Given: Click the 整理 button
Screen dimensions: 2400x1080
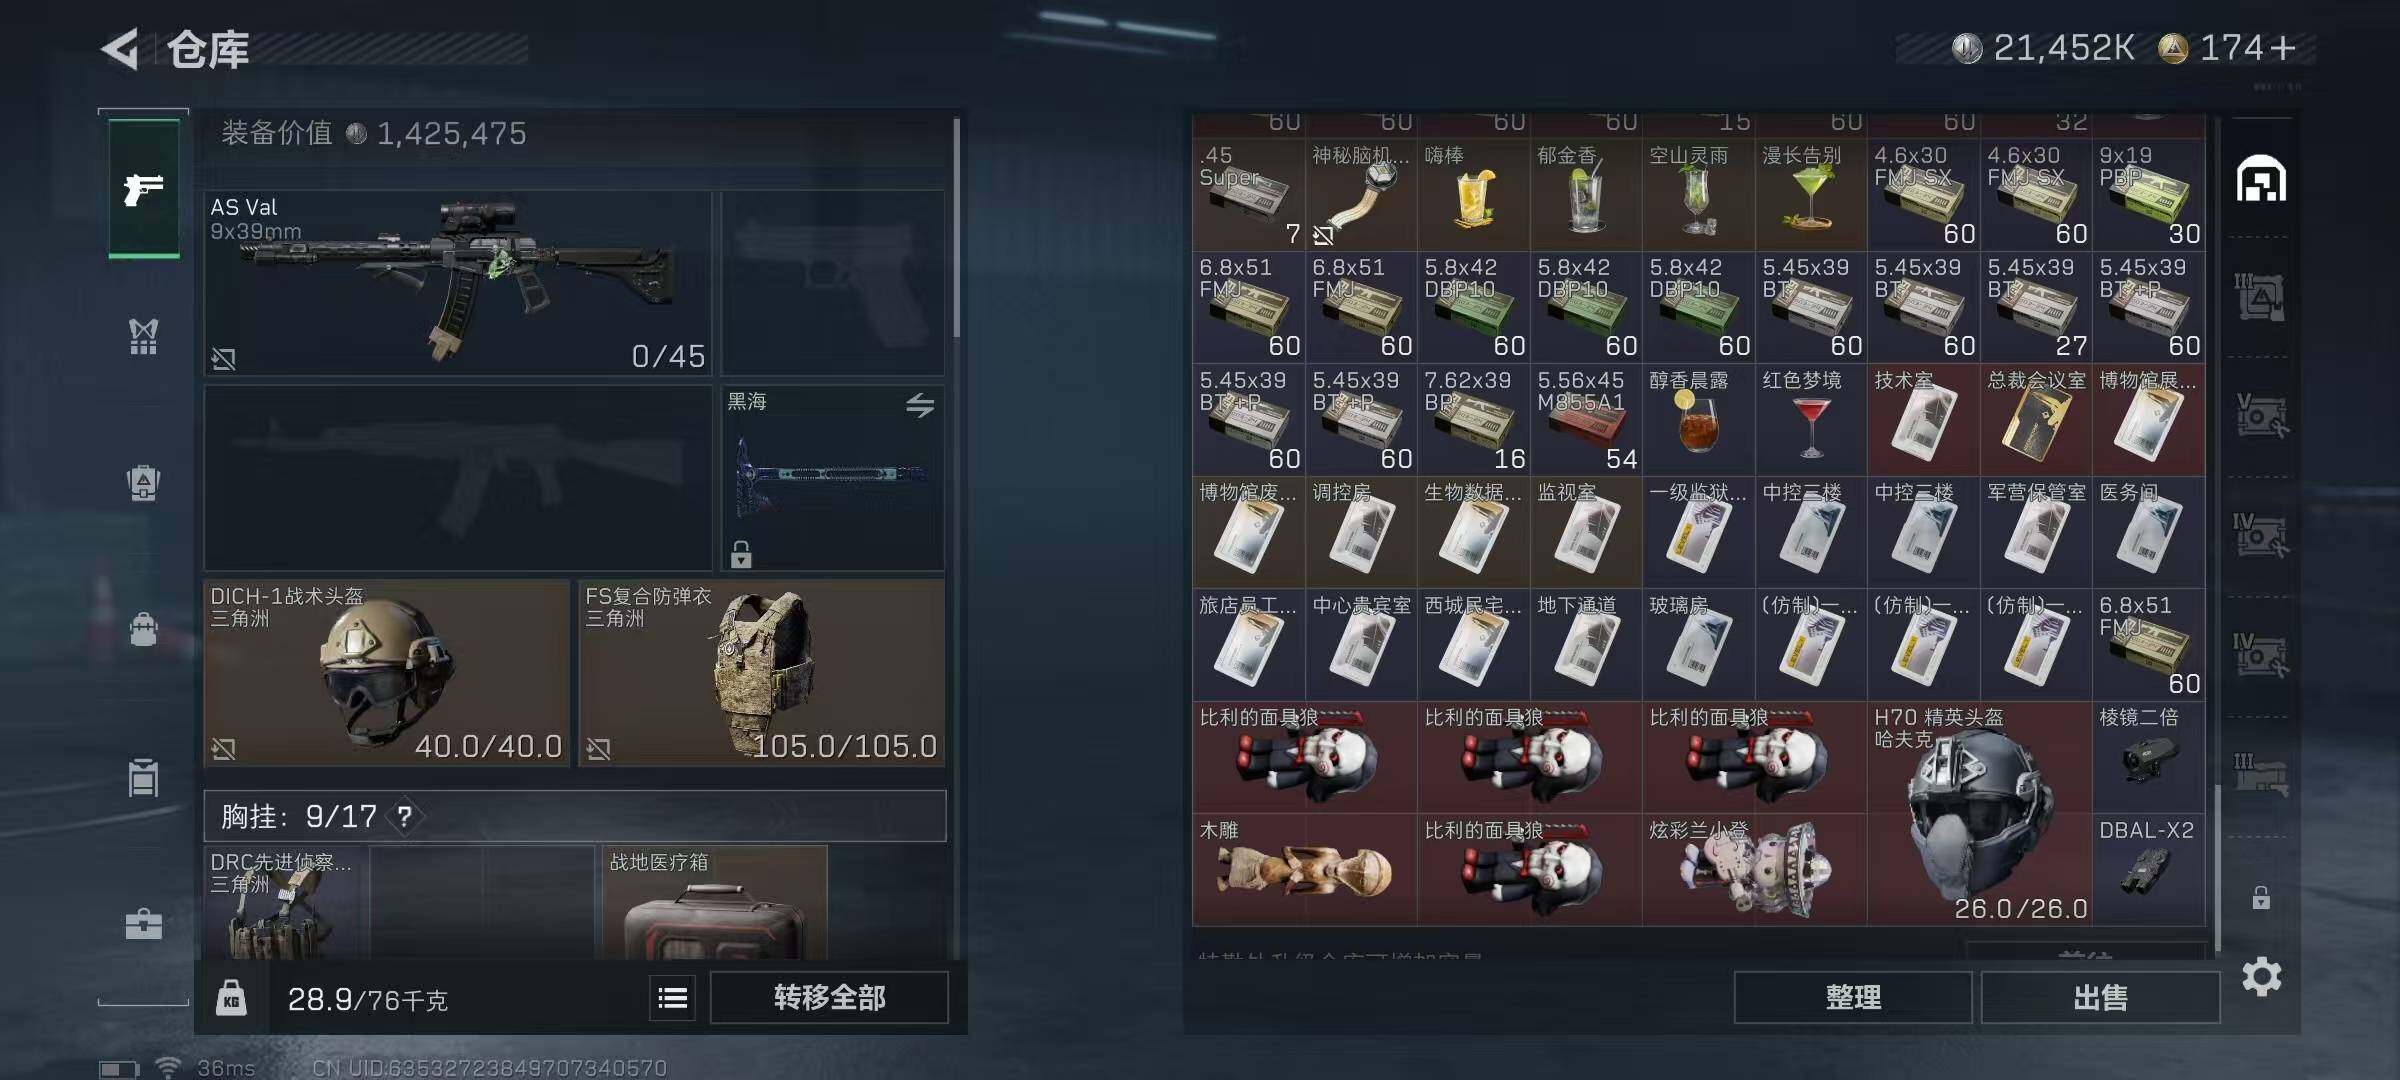Looking at the screenshot, I should (x=1853, y=997).
